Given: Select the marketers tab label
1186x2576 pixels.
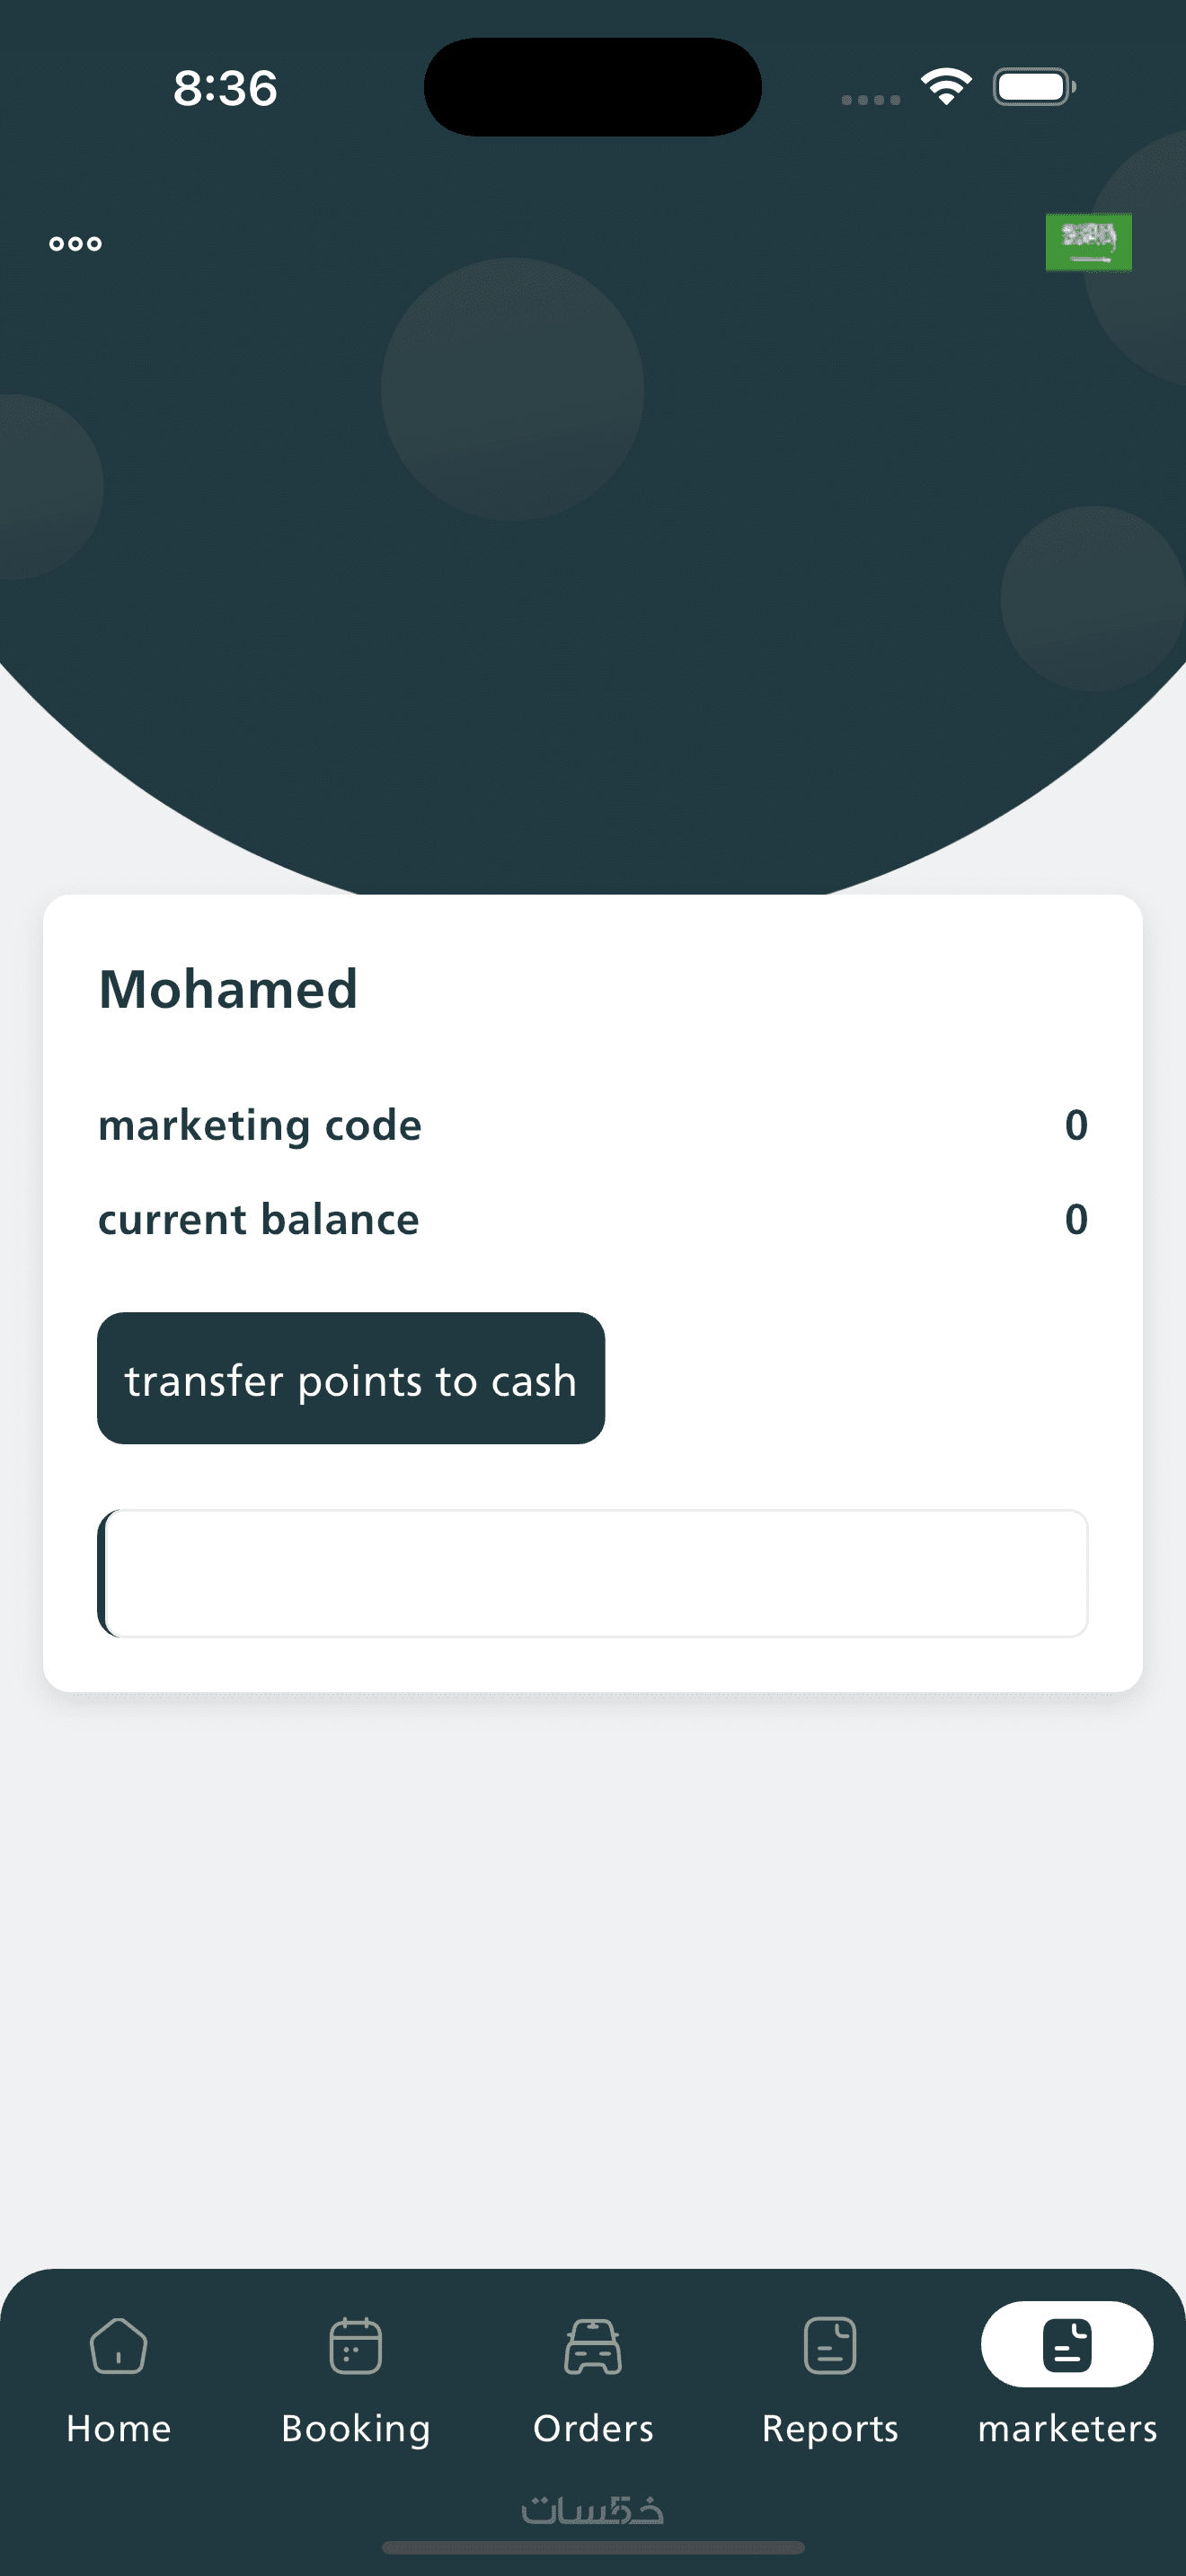Looking at the screenshot, I should pyautogui.click(x=1067, y=2428).
